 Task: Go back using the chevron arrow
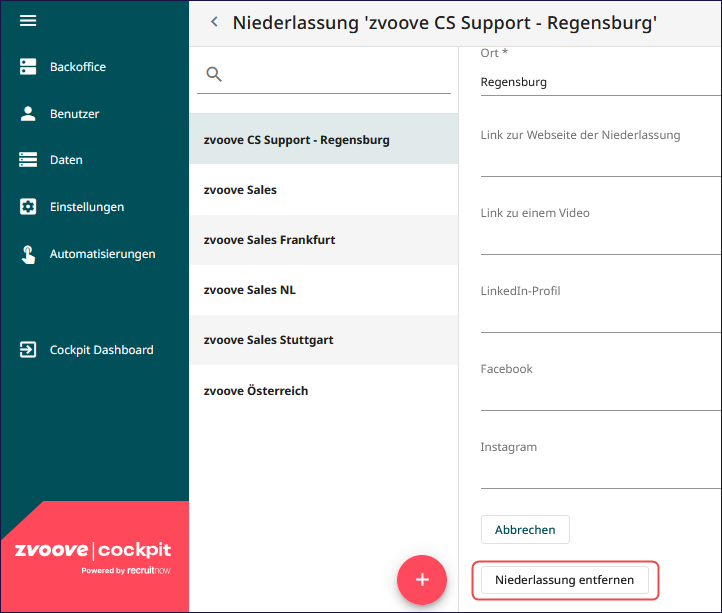(x=214, y=22)
